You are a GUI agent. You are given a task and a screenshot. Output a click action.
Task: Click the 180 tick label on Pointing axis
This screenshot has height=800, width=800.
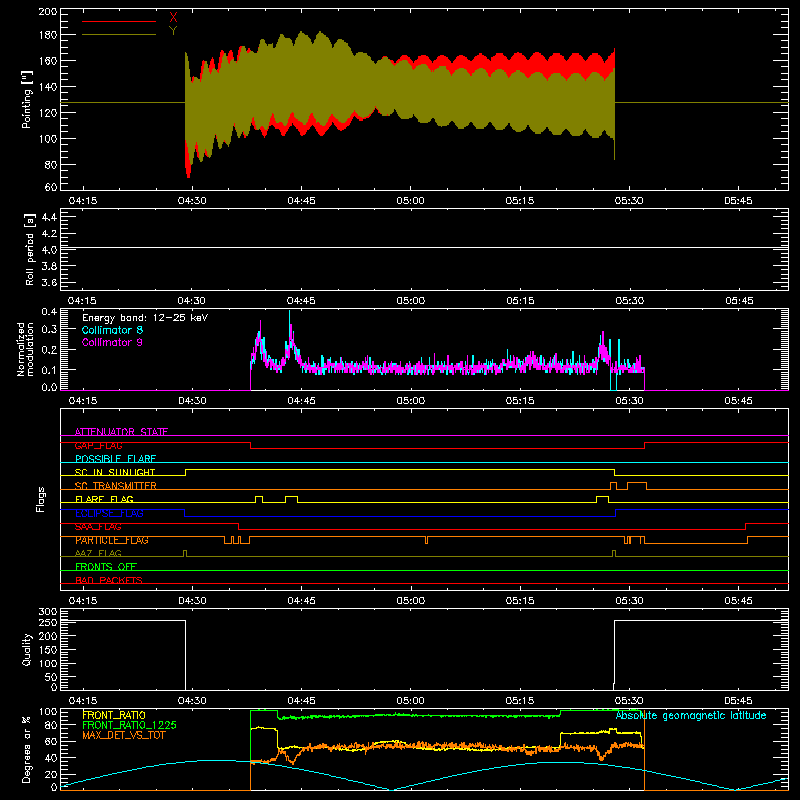48,35
